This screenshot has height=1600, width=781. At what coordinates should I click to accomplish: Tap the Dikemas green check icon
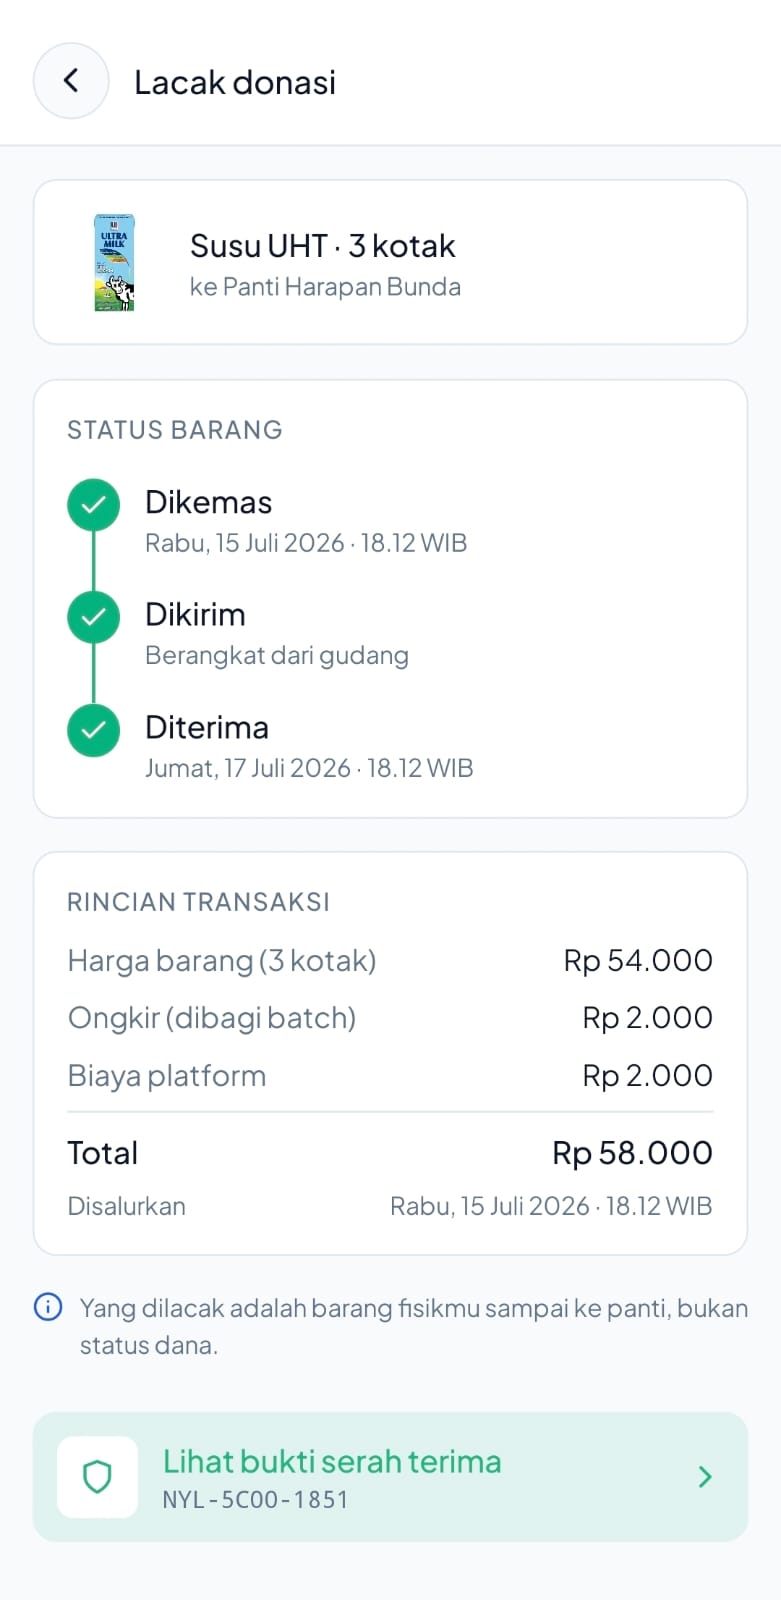point(93,504)
